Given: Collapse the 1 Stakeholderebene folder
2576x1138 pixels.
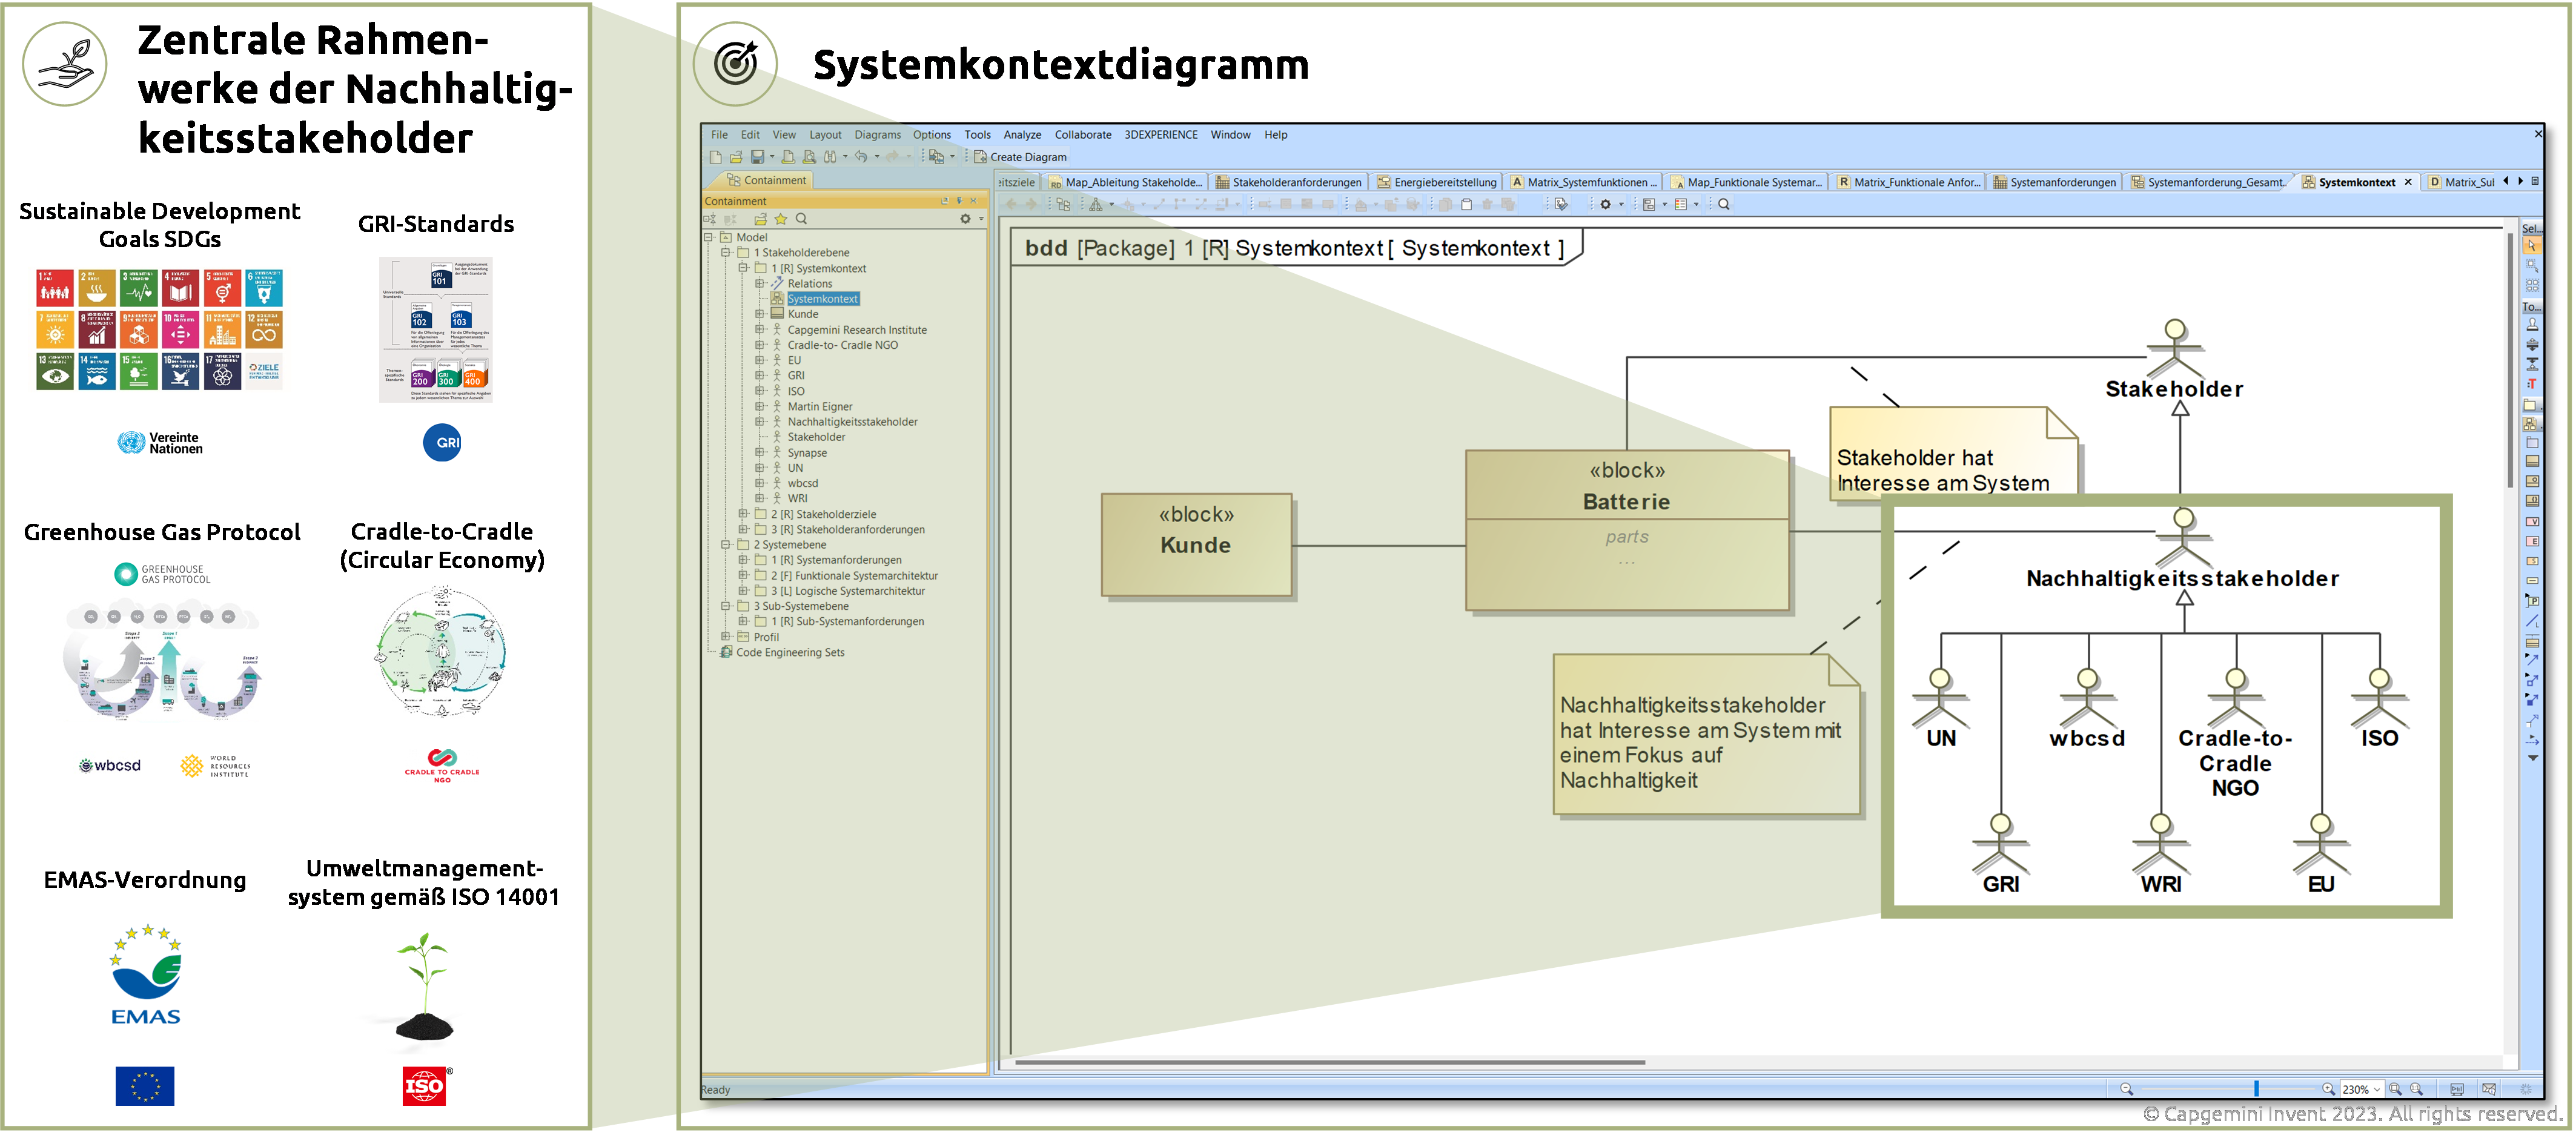Looking at the screenshot, I should pos(726,253).
